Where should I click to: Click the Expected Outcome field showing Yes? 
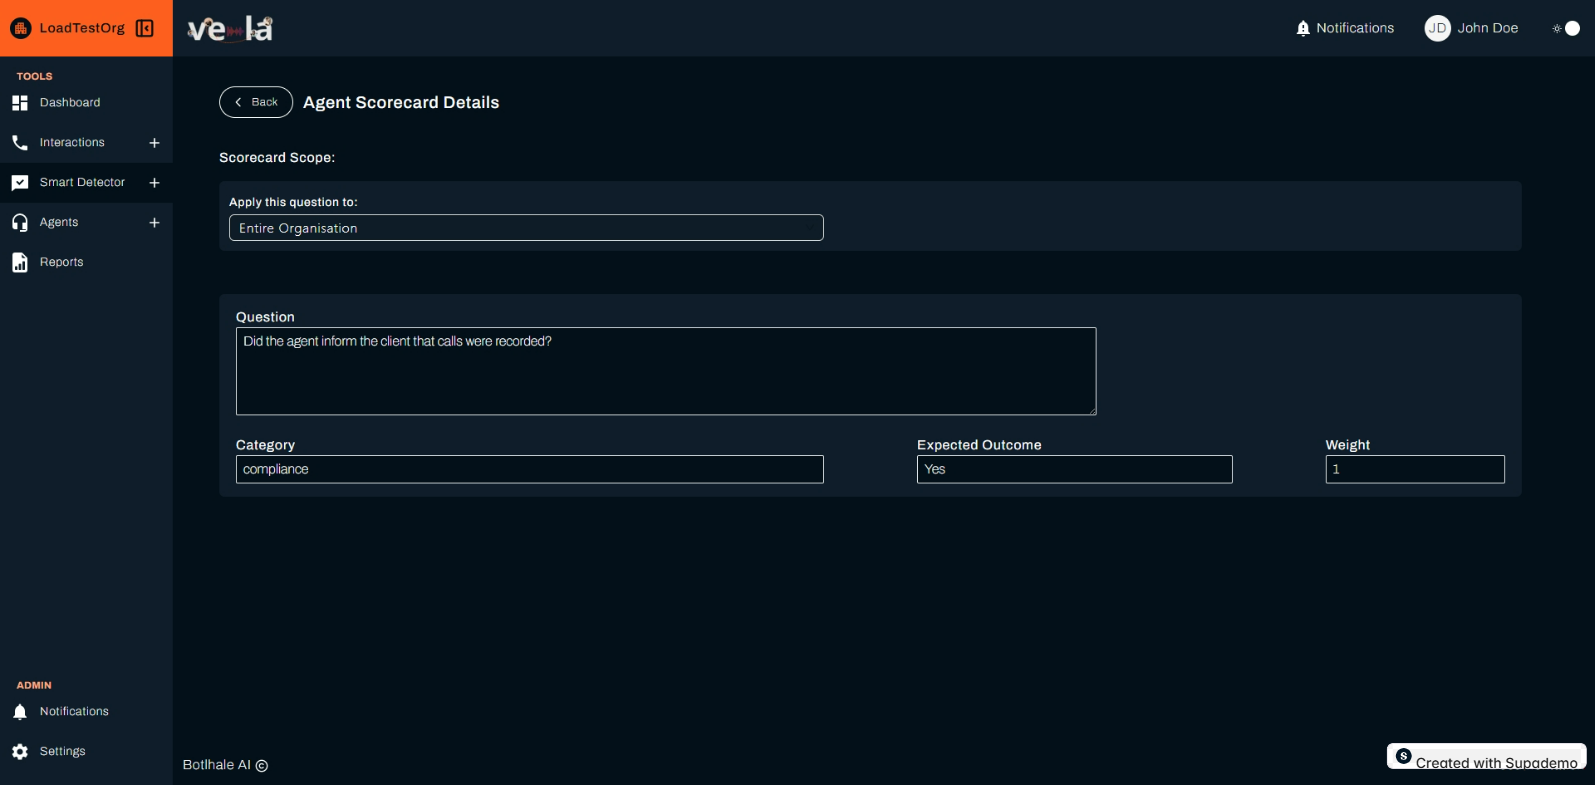click(x=1075, y=469)
